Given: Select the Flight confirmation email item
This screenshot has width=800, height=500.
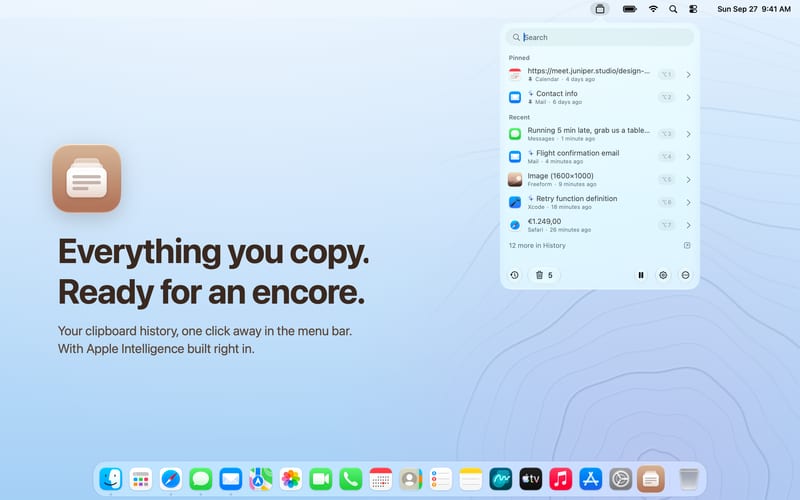Looking at the screenshot, I should click(599, 157).
